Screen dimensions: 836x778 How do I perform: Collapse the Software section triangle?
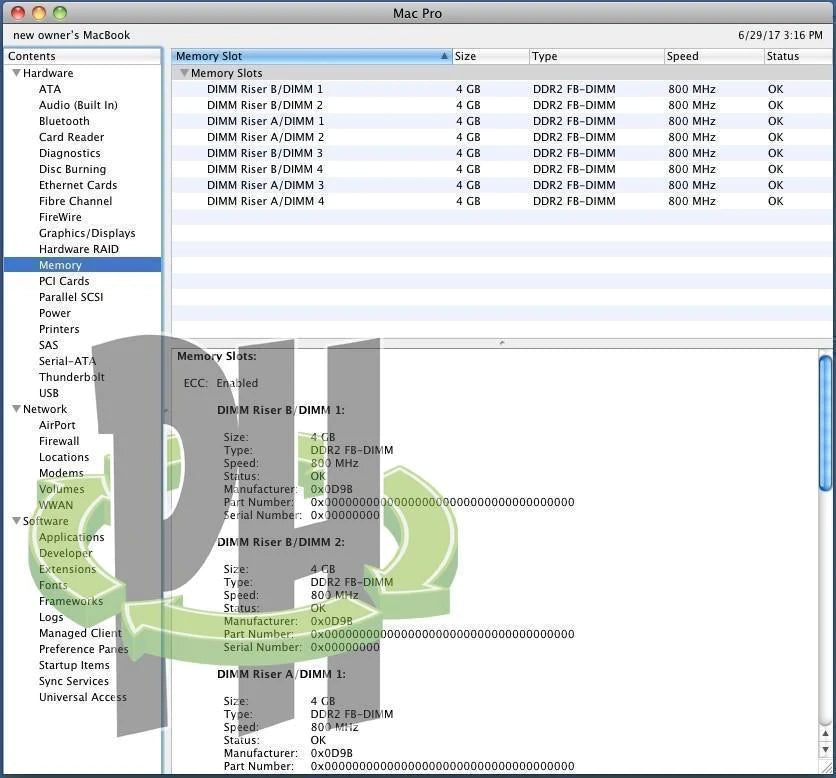coord(16,521)
